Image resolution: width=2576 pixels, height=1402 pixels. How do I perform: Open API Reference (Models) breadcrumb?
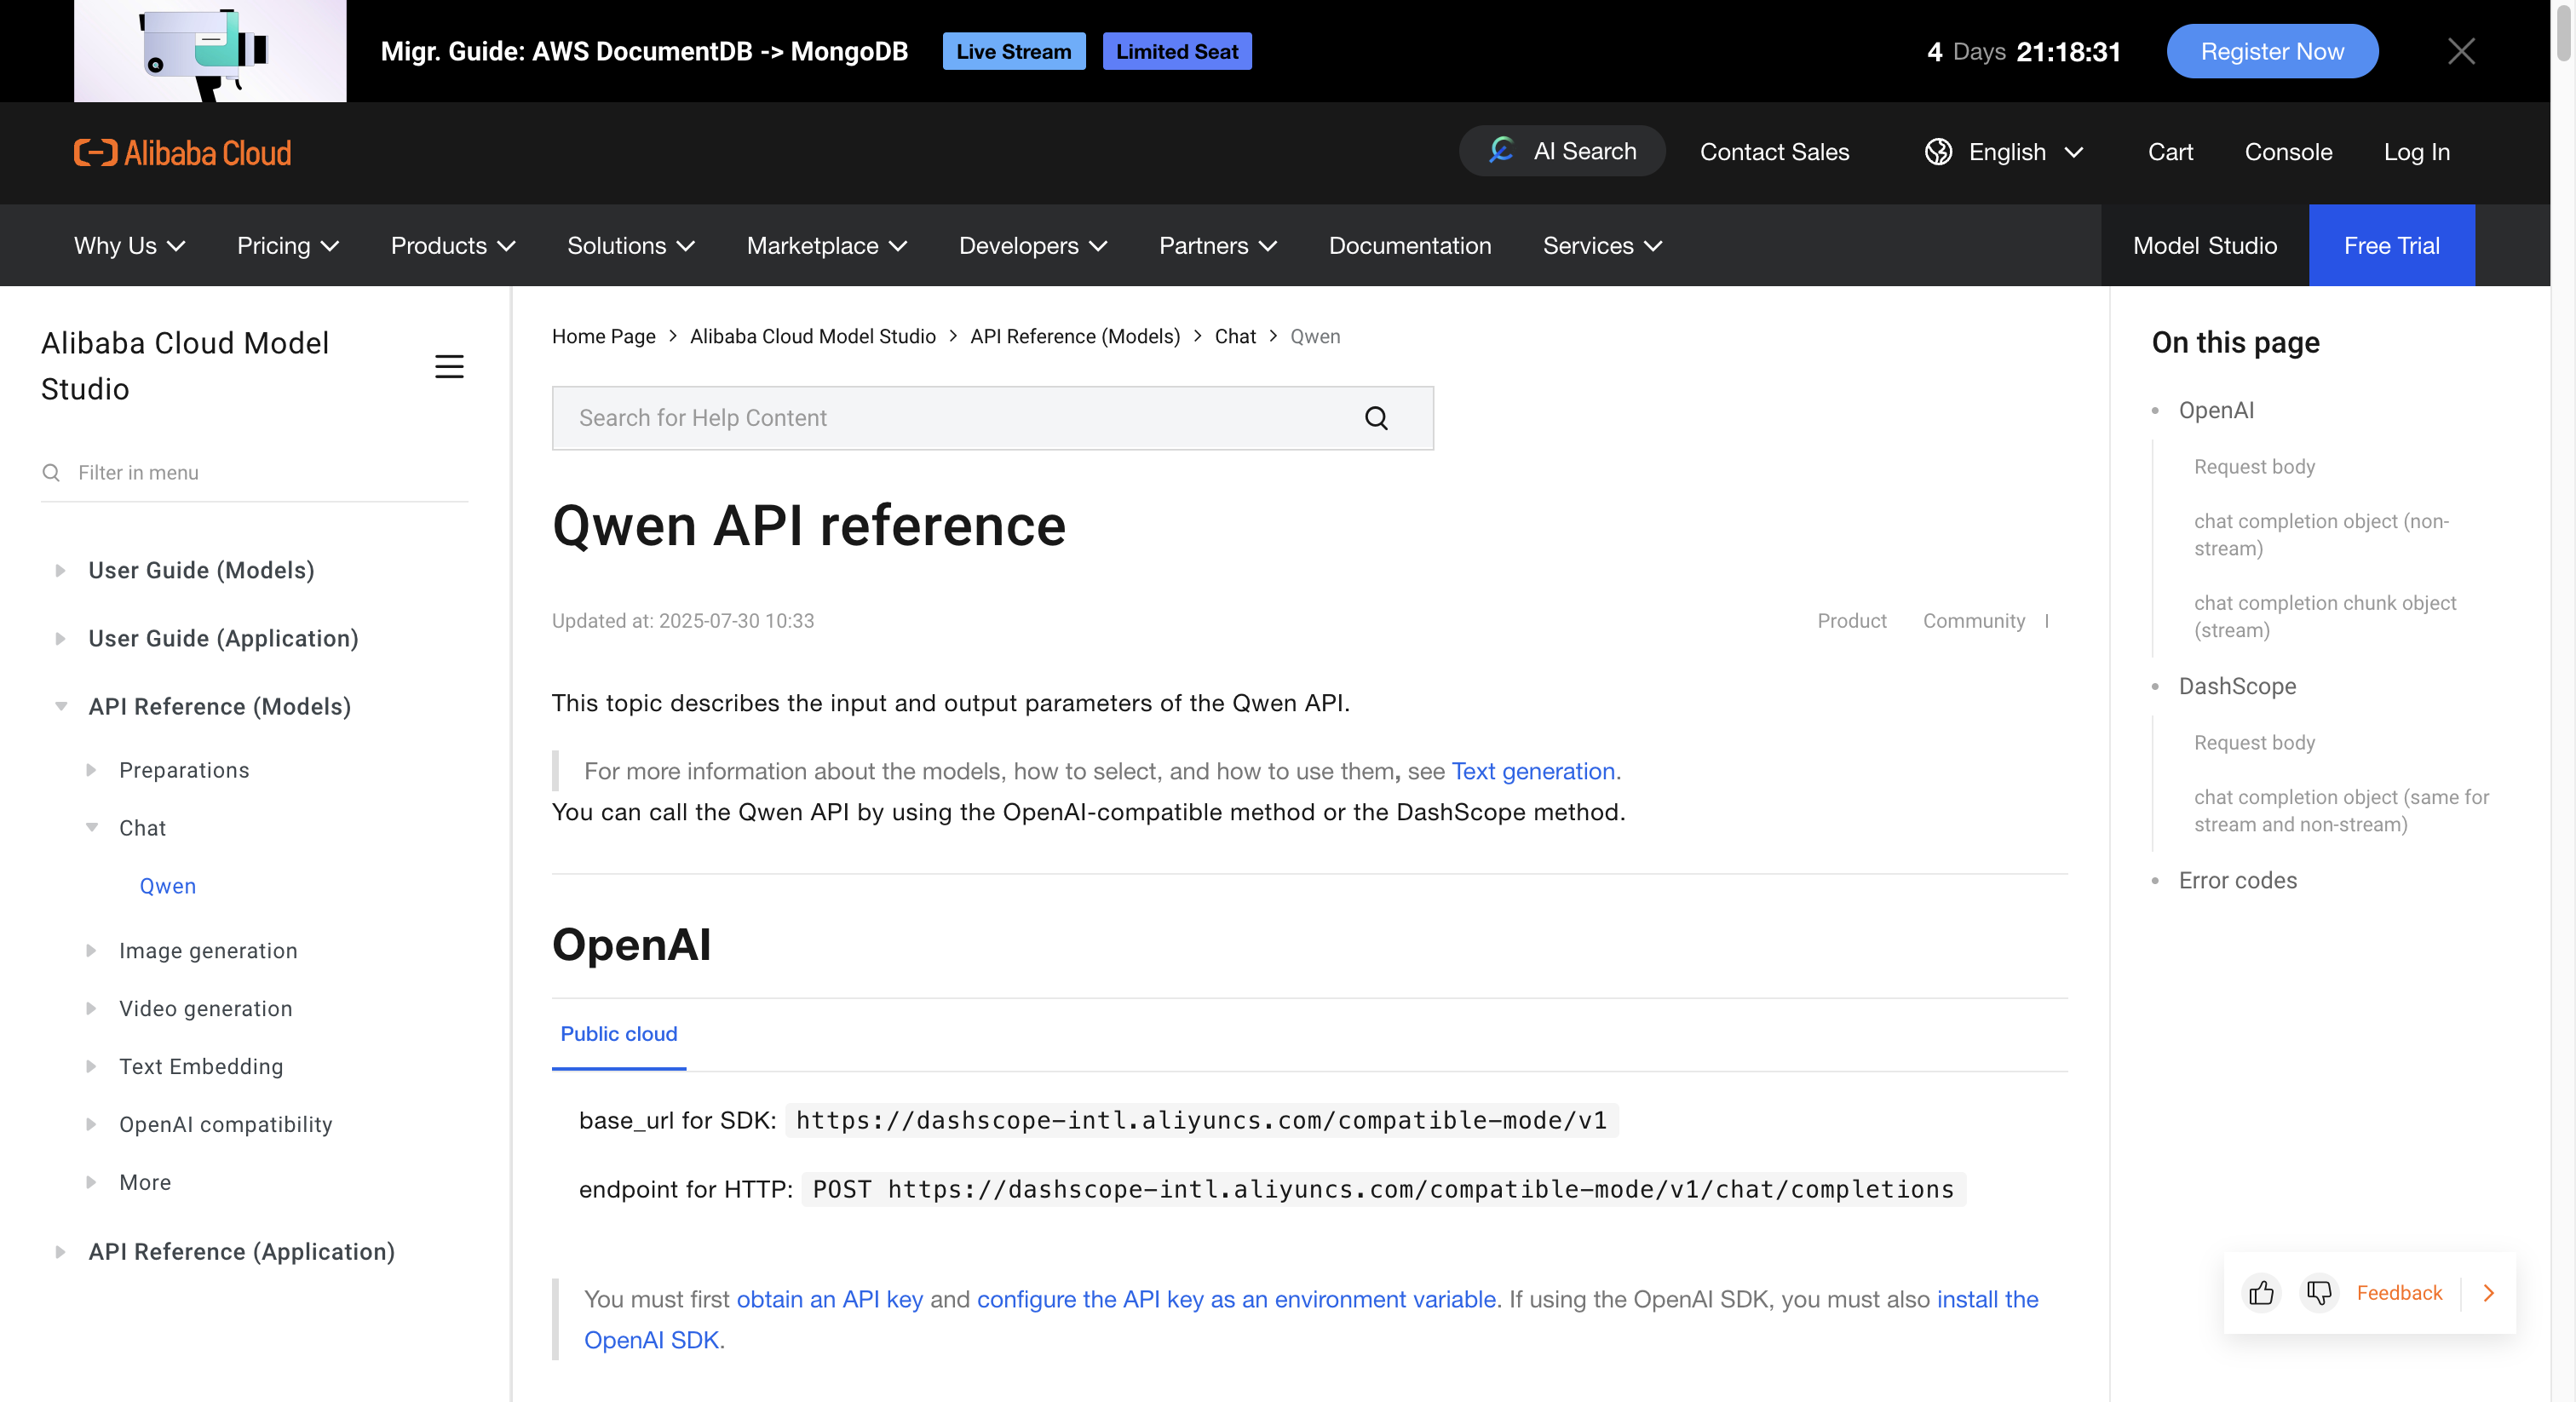coord(1075,337)
